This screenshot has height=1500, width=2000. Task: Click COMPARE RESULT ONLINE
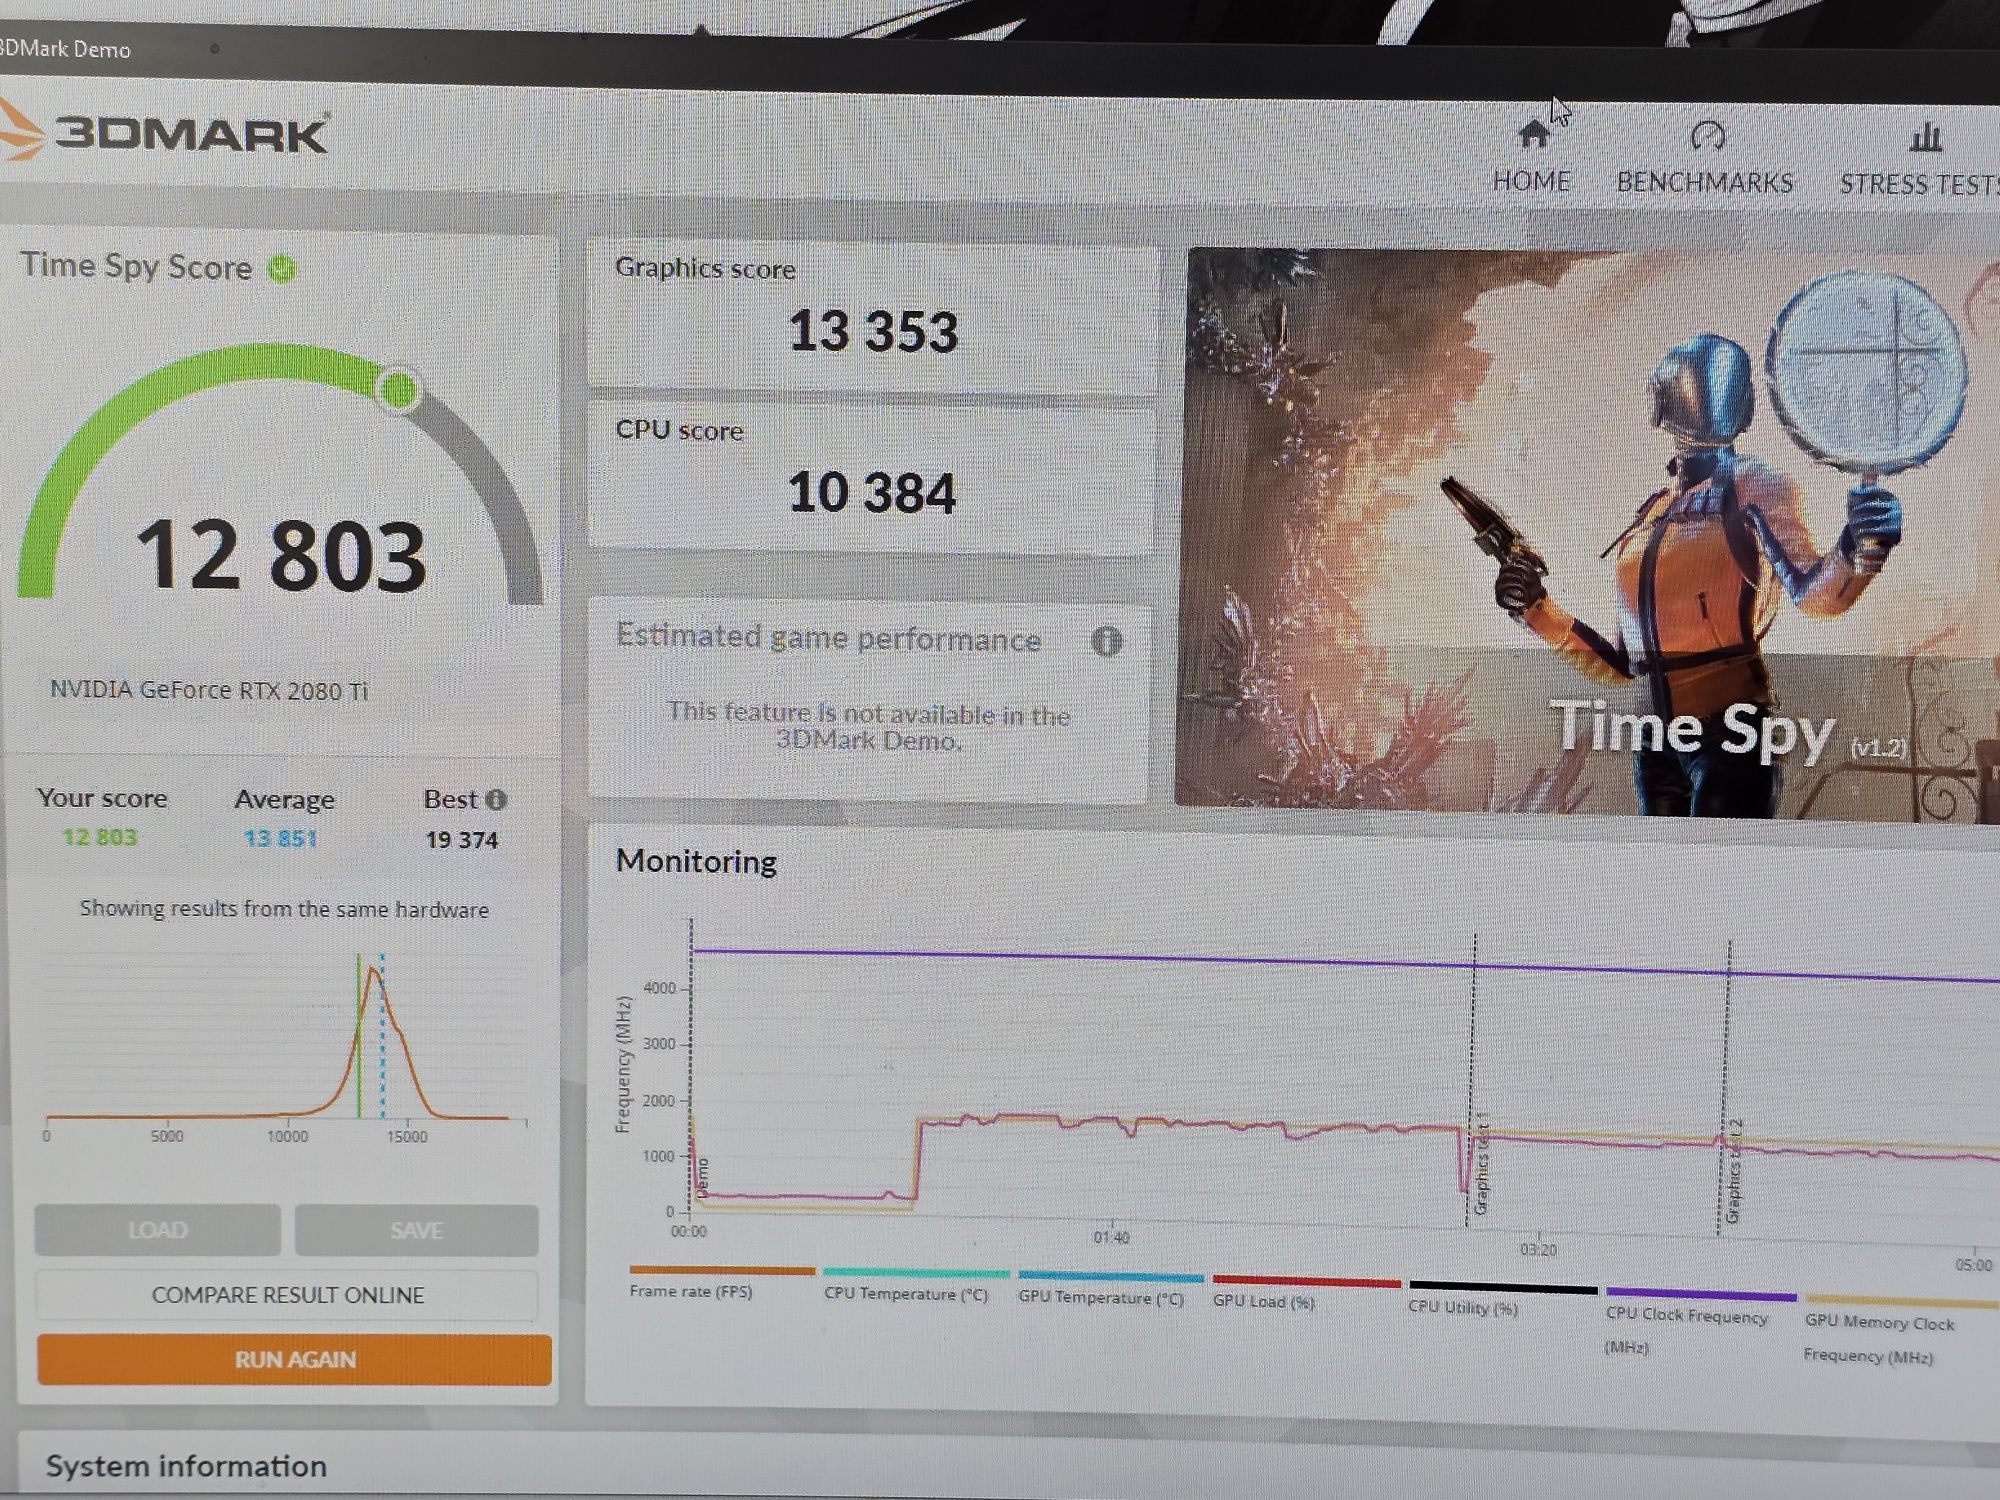coord(288,1295)
